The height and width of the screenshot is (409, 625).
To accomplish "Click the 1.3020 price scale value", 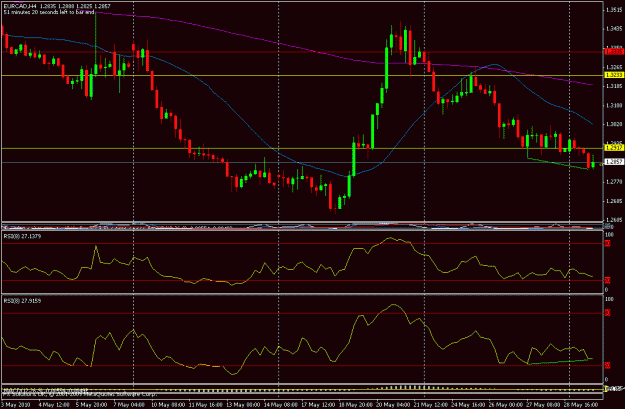I will 614,124.
